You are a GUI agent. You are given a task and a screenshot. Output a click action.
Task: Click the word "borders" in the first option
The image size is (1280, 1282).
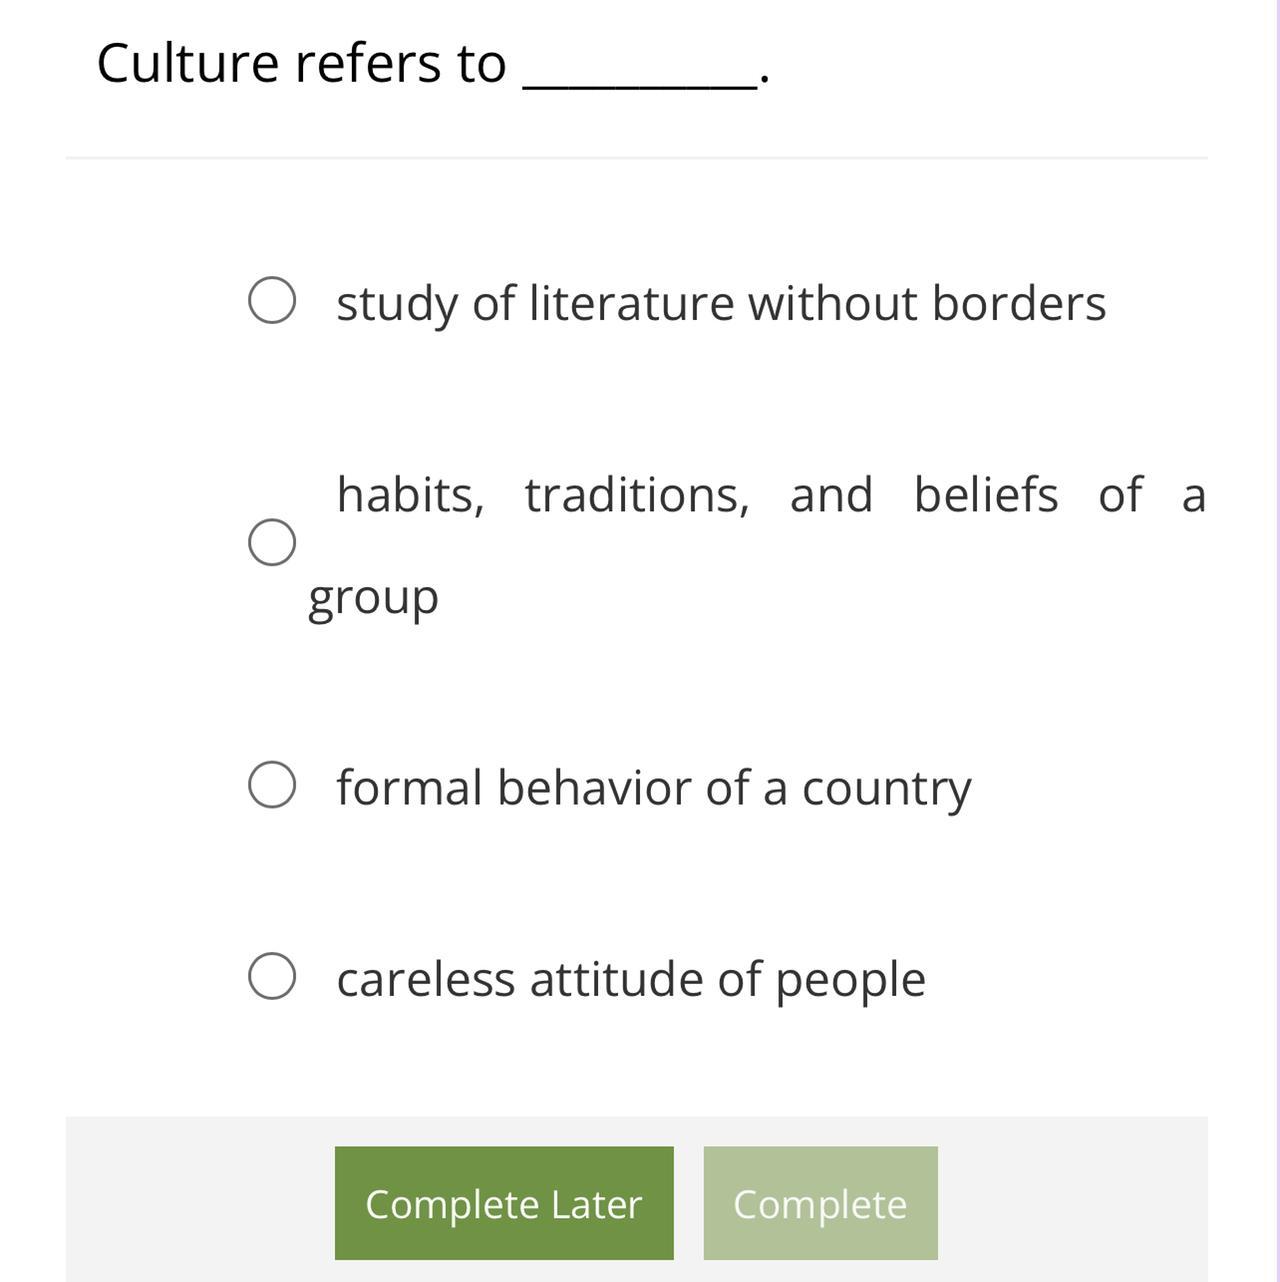point(1018,303)
